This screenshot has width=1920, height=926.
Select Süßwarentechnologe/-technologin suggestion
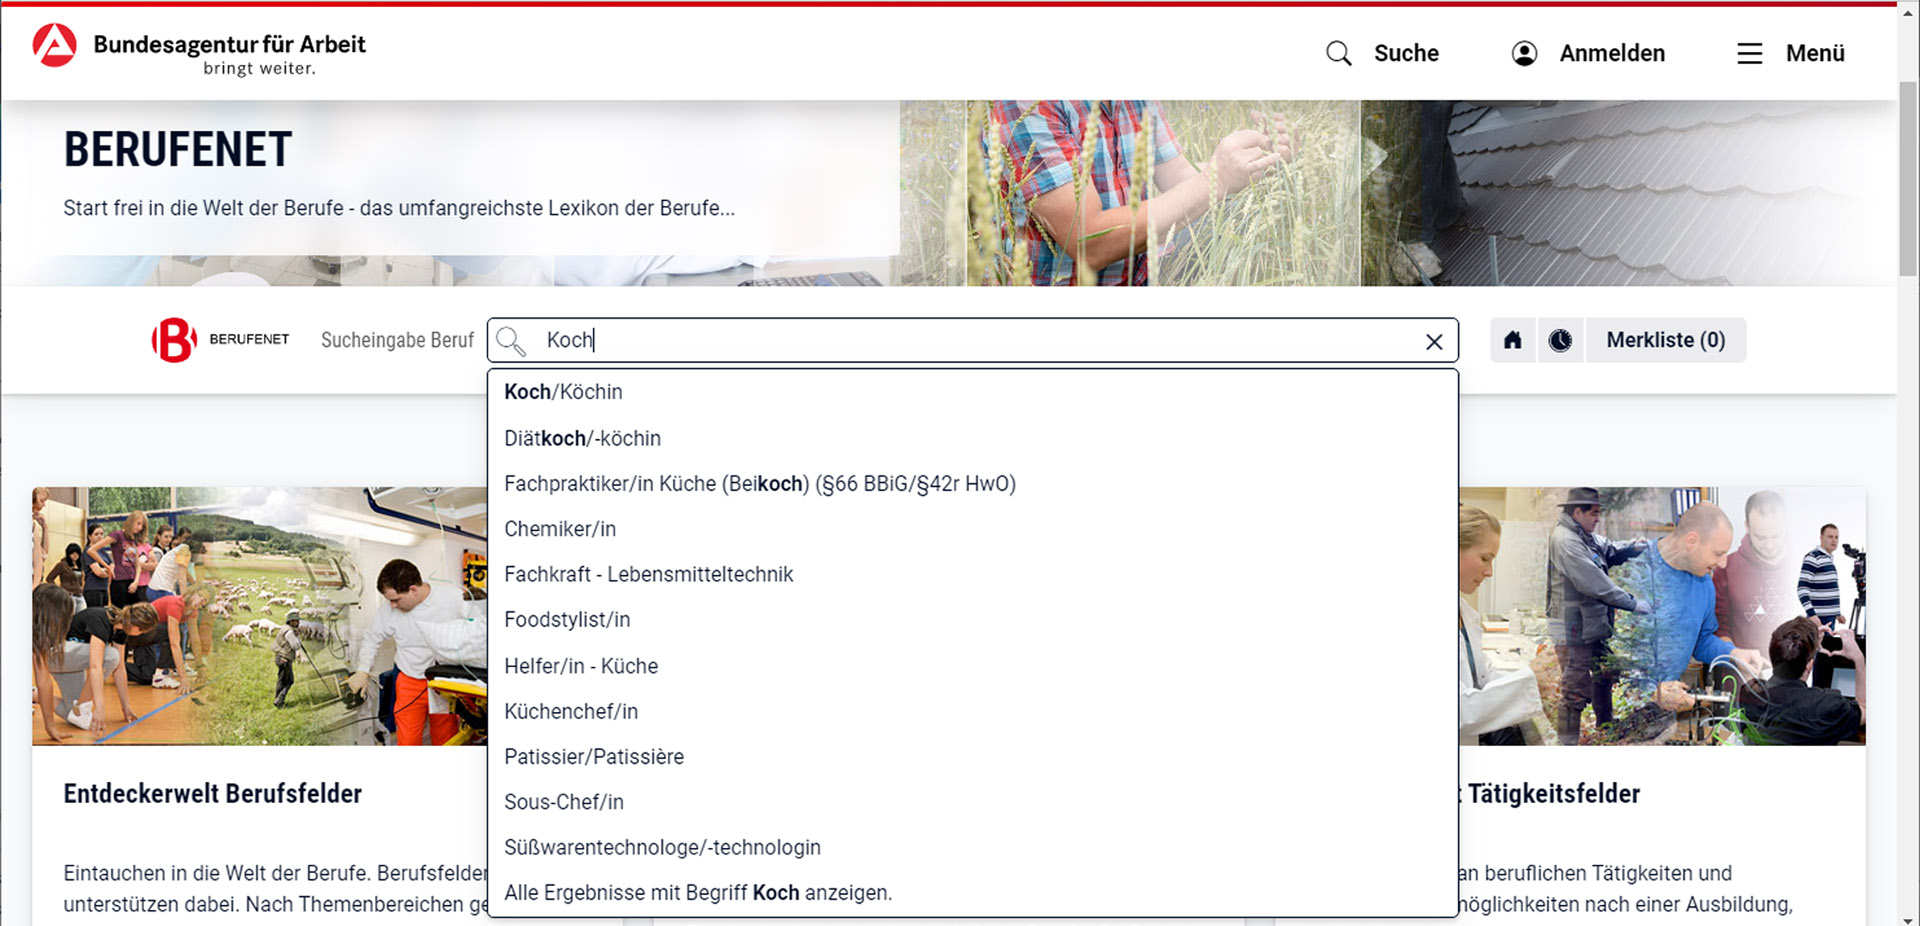click(662, 848)
